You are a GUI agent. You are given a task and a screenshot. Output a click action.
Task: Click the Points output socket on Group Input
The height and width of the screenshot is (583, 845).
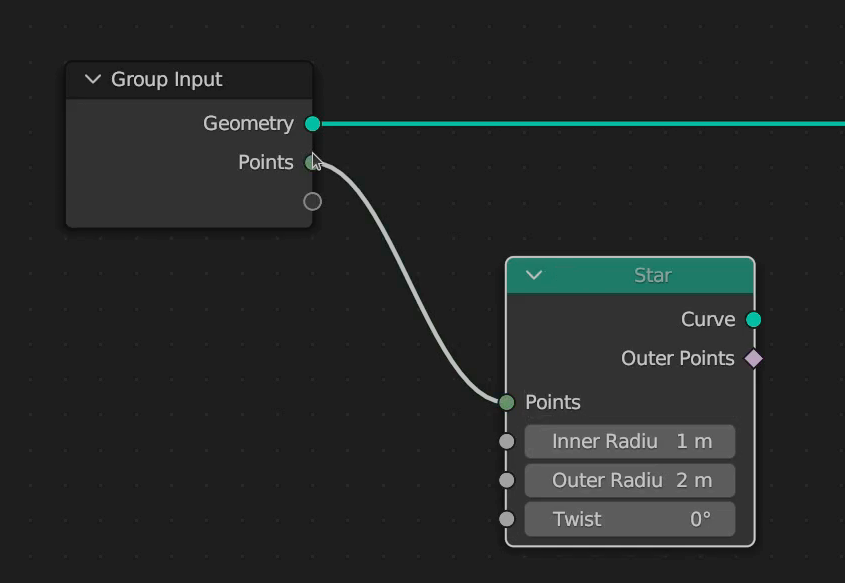pyautogui.click(x=311, y=162)
